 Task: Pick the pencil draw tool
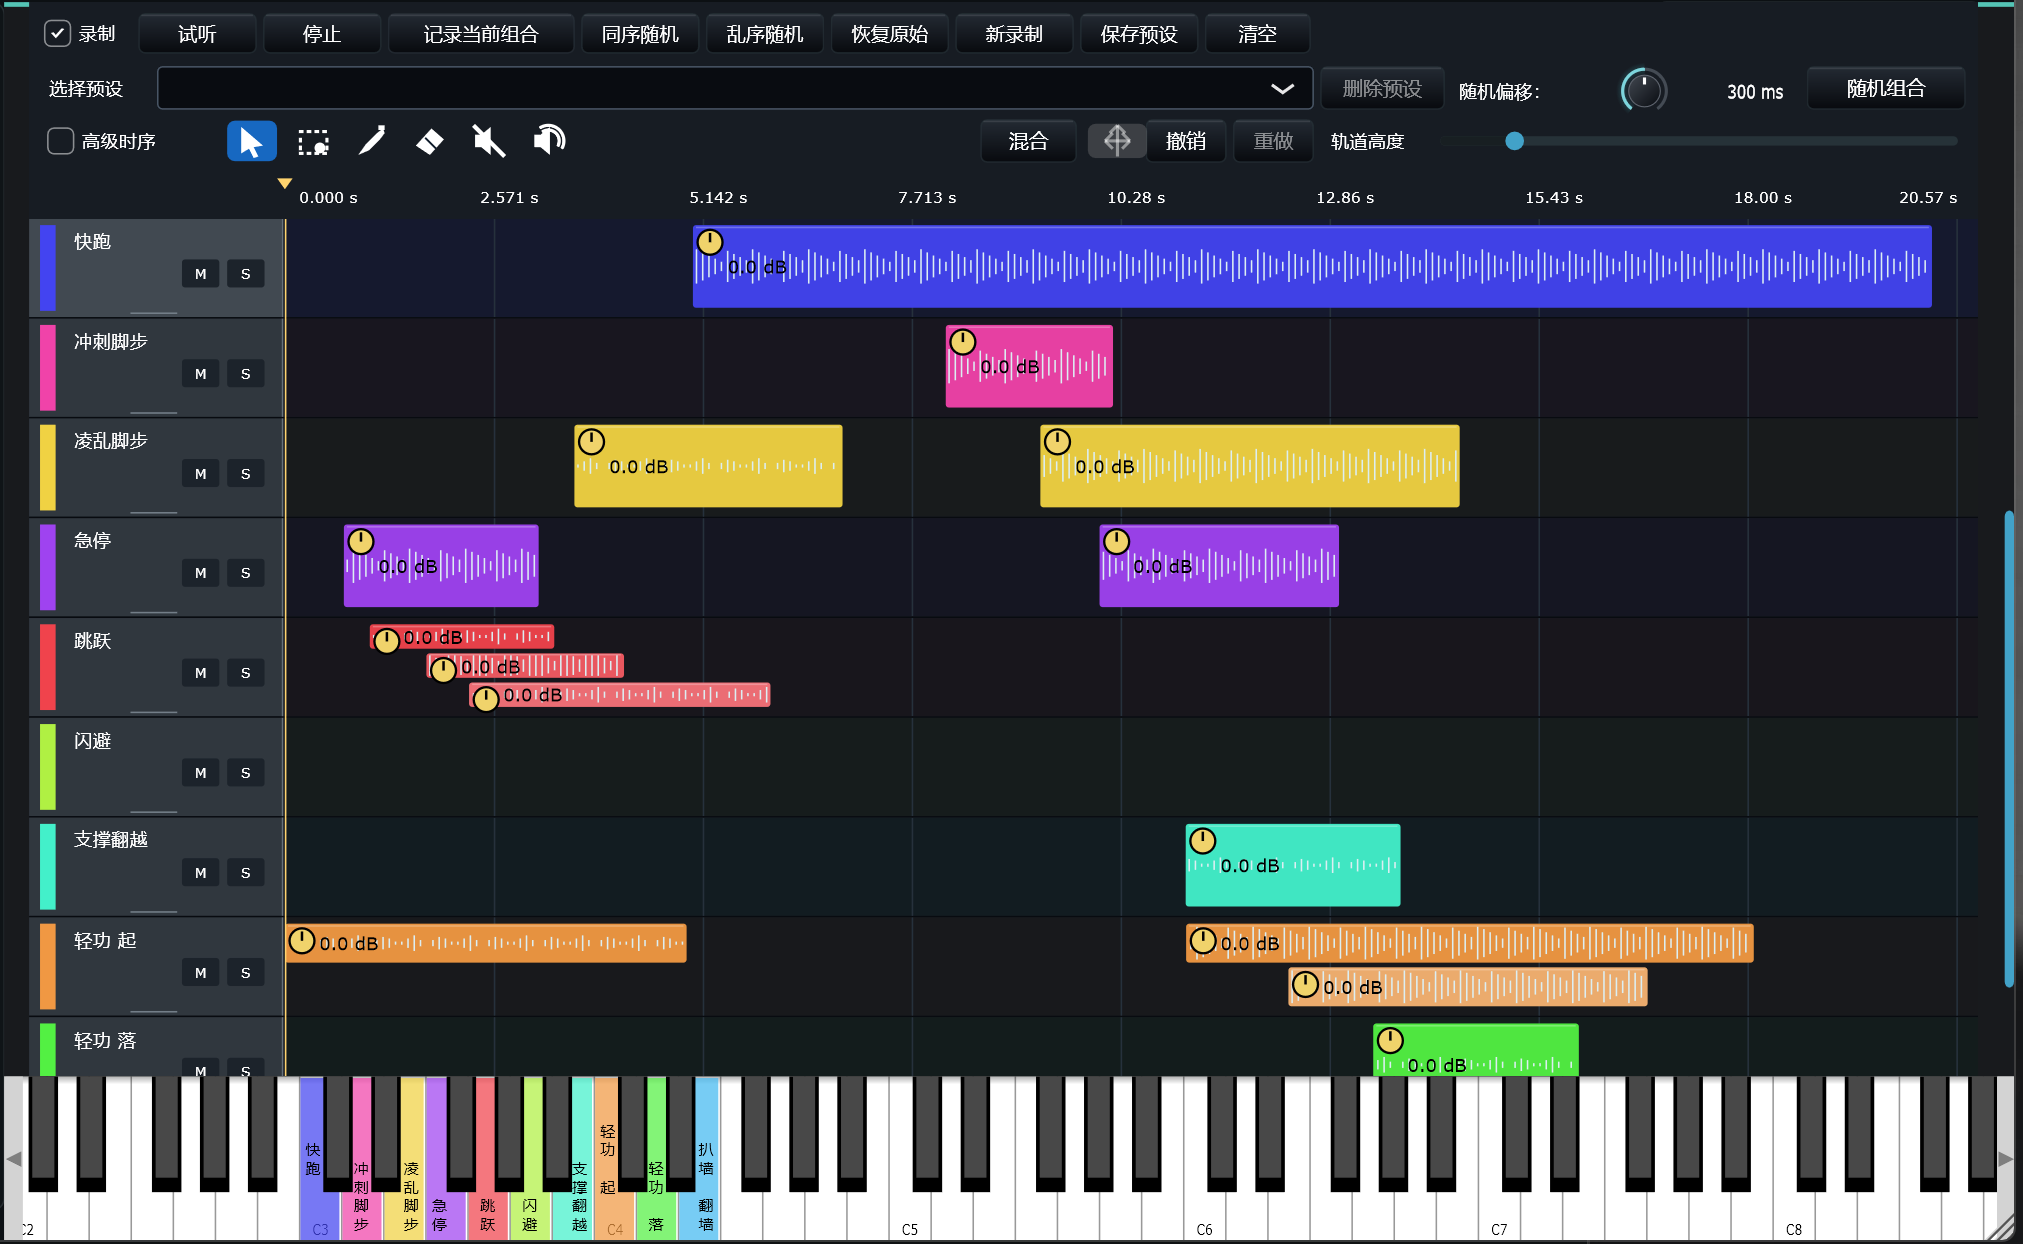coord(372,141)
